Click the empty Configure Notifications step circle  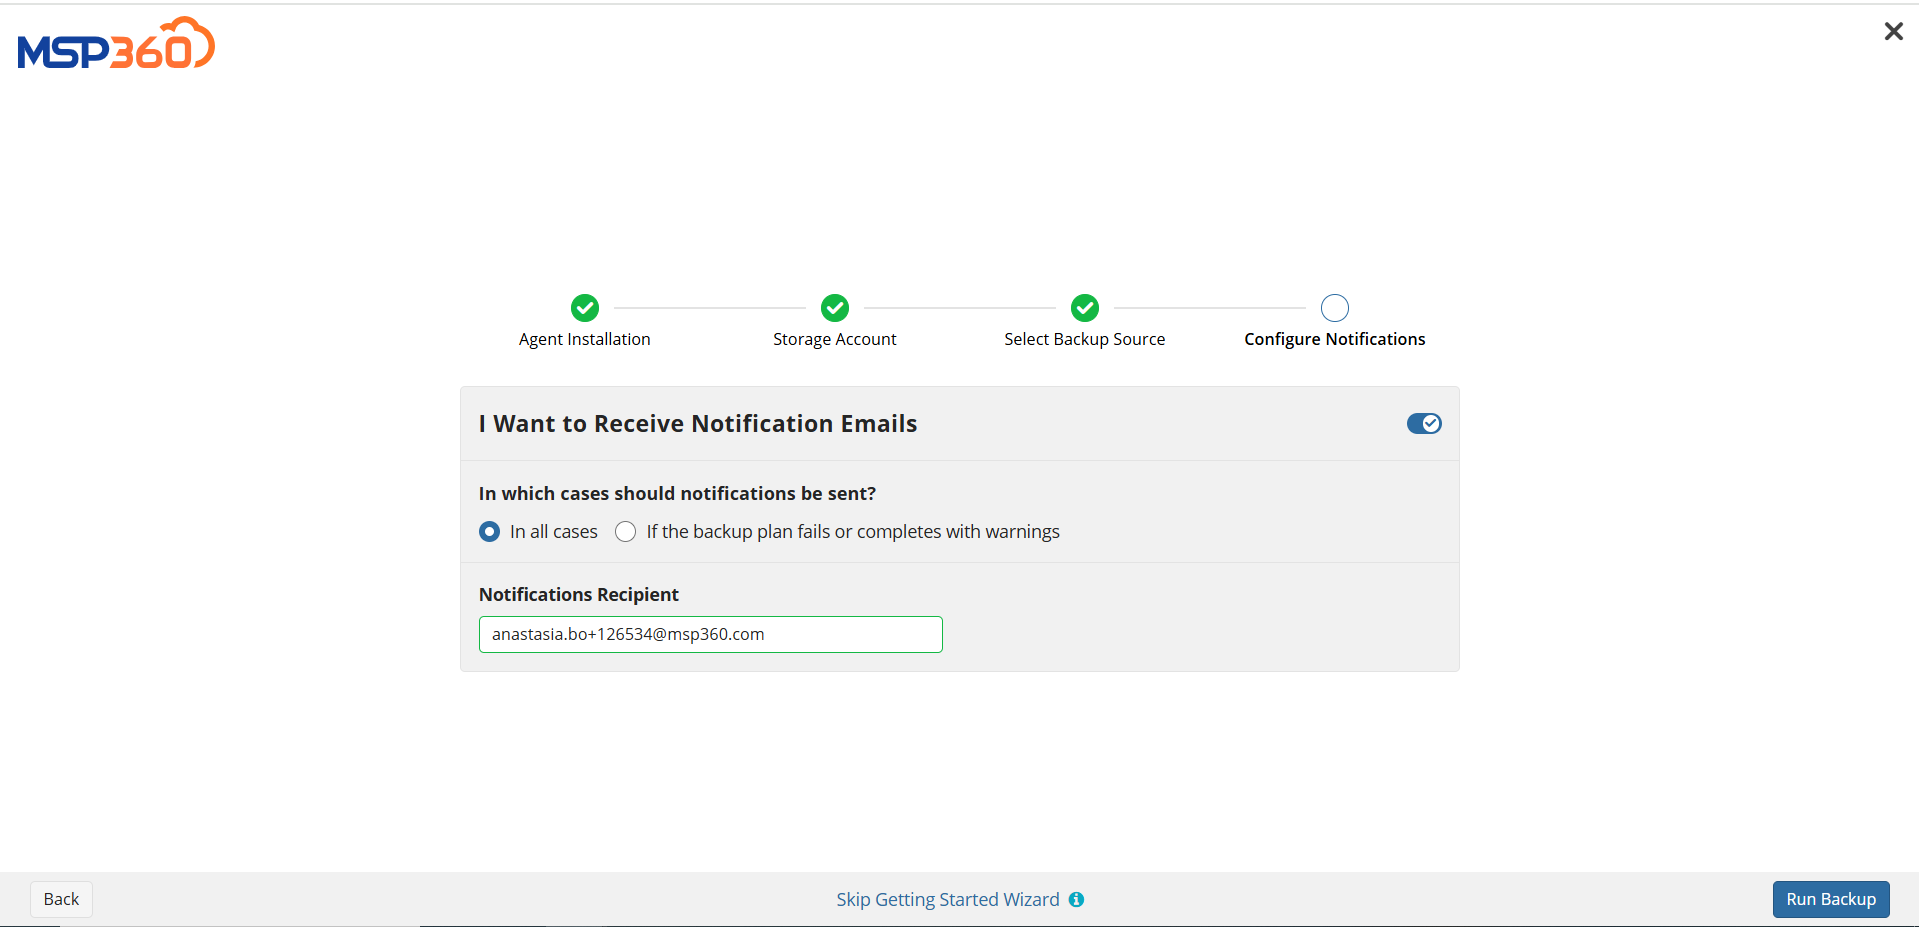[x=1334, y=308]
